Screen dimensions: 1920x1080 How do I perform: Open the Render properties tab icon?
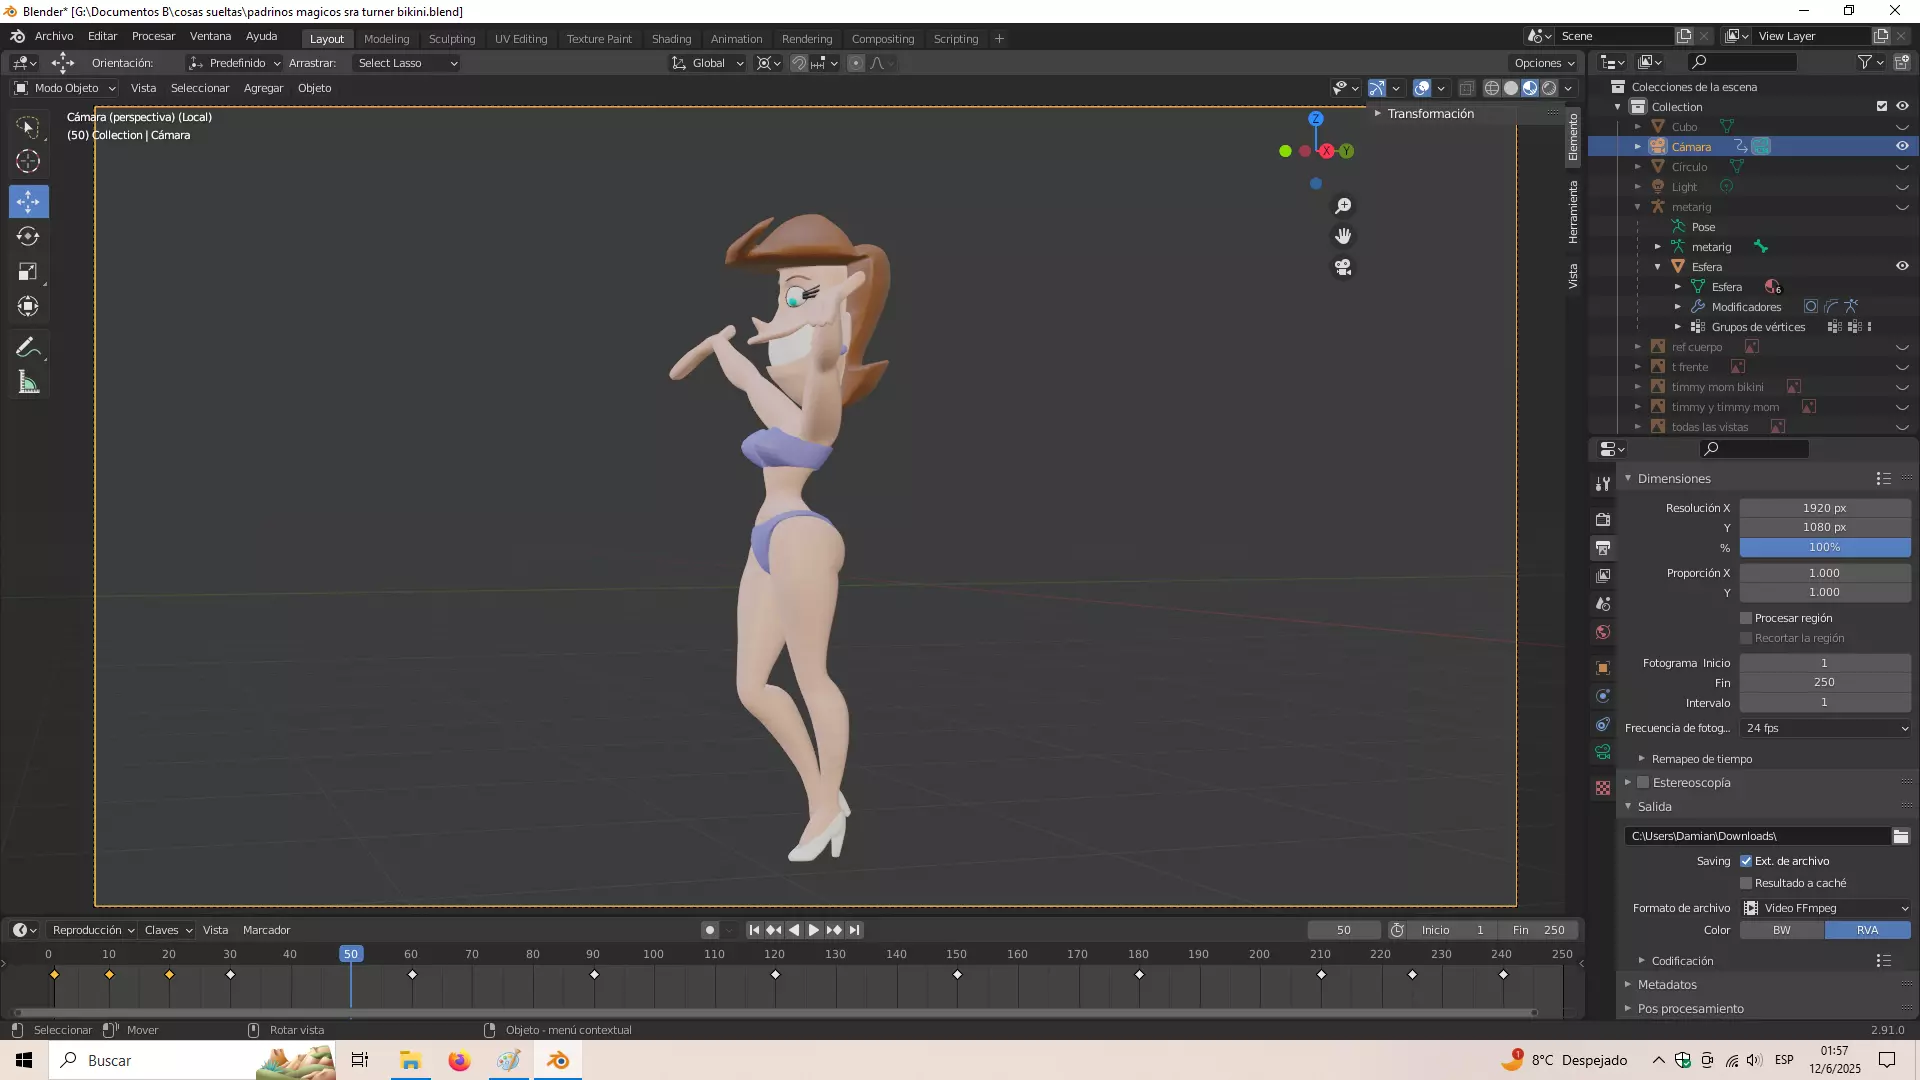click(1603, 520)
